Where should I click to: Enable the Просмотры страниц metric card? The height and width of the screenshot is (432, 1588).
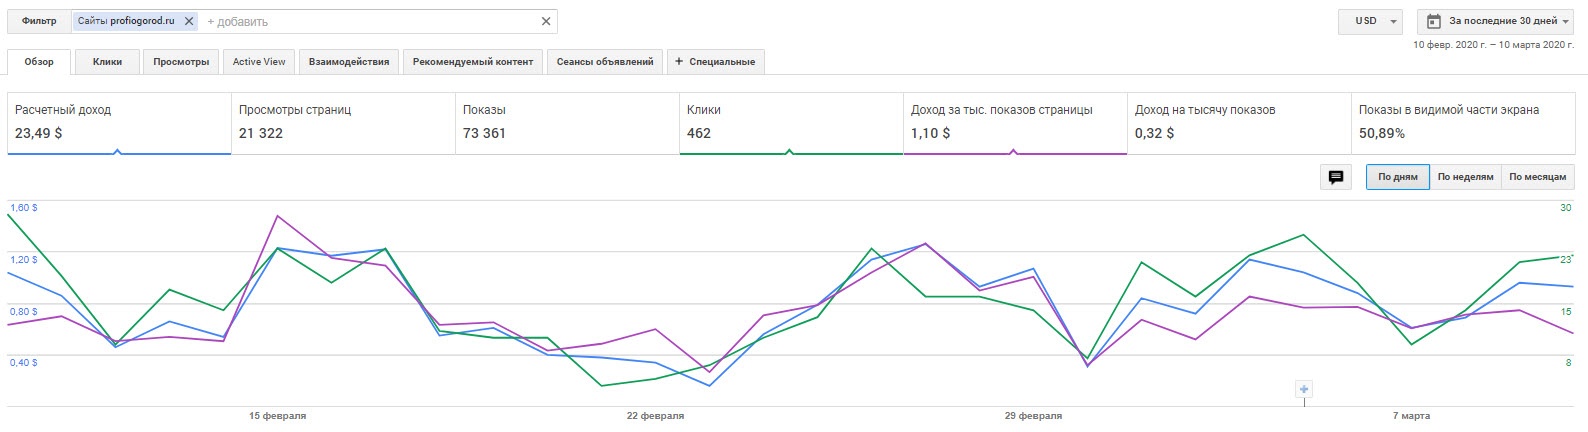click(342, 122)
